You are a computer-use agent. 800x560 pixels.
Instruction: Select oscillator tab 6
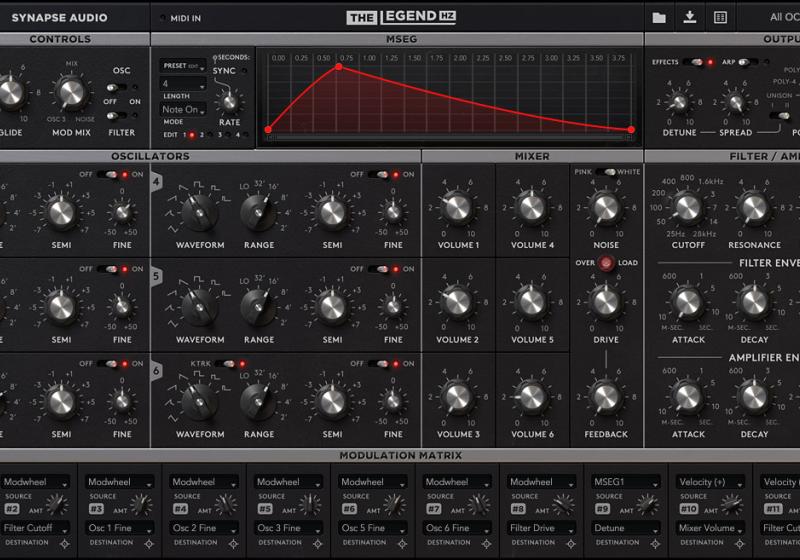pyautogui.click(x=157, y=371)
